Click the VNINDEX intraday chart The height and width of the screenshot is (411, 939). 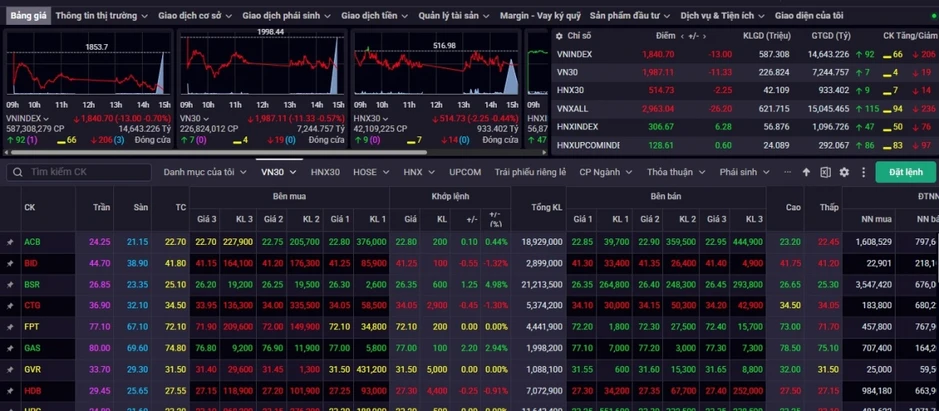click(x=88, y=65)
